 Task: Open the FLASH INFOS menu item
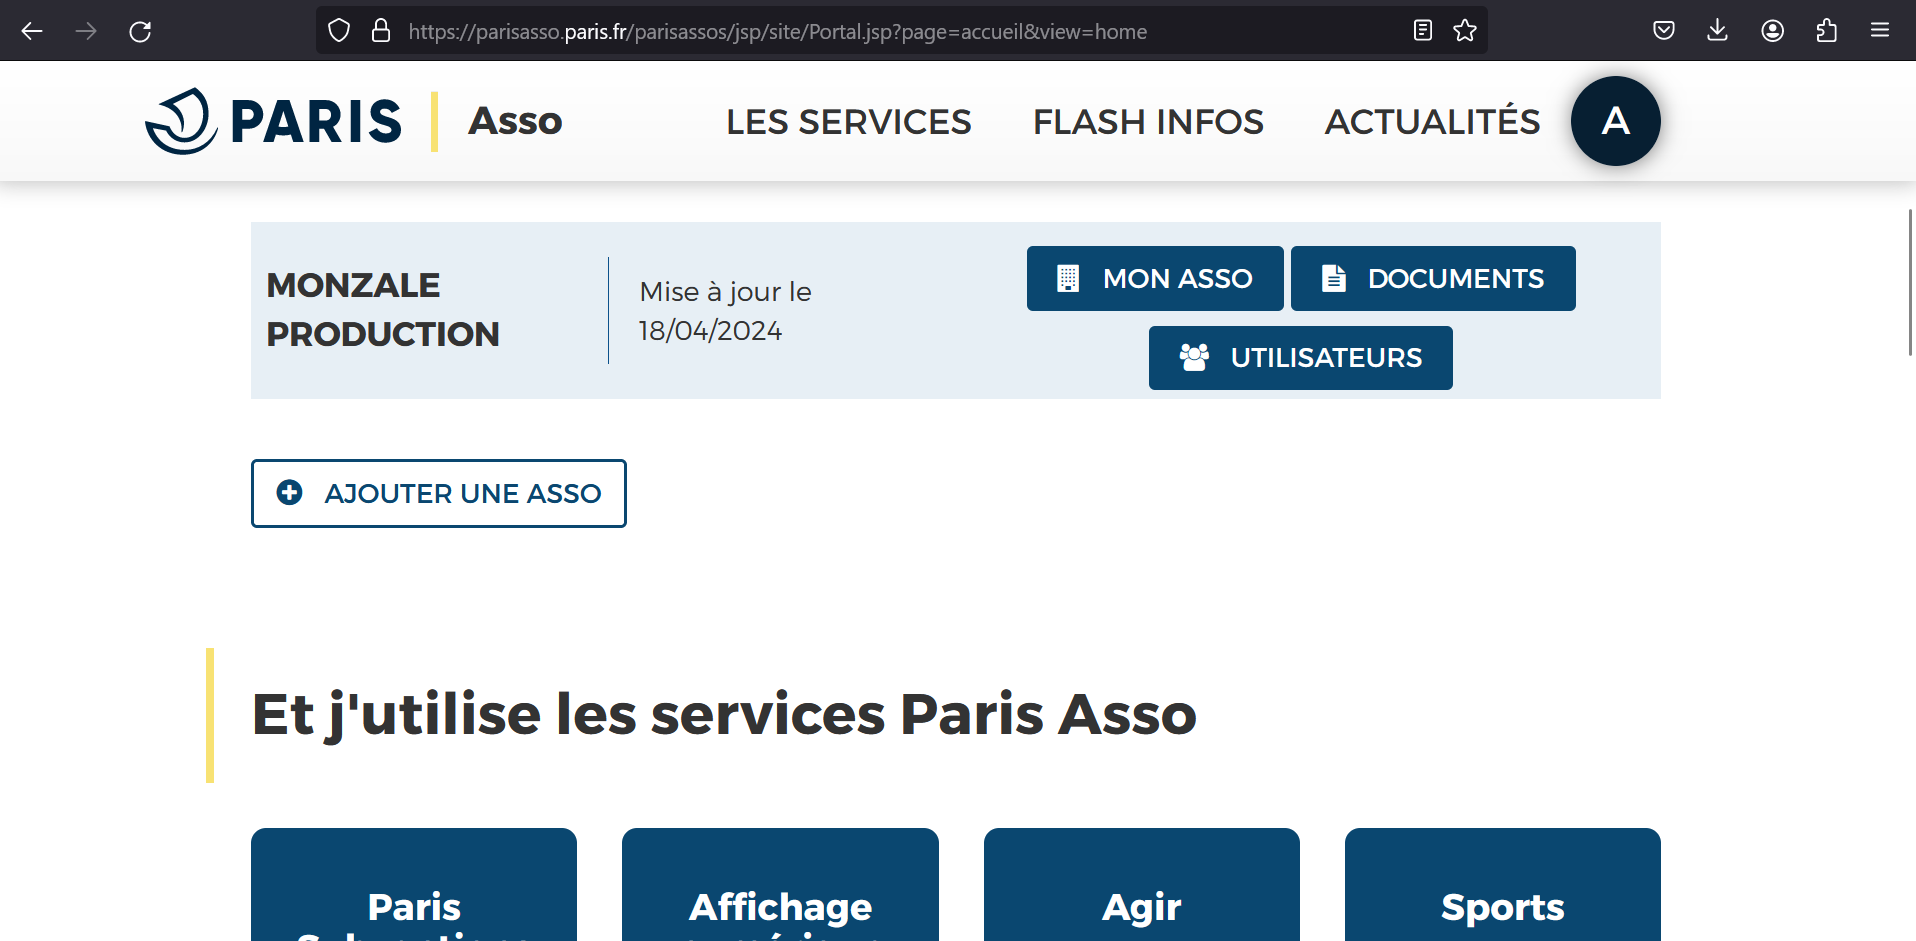click(1148, 122)
